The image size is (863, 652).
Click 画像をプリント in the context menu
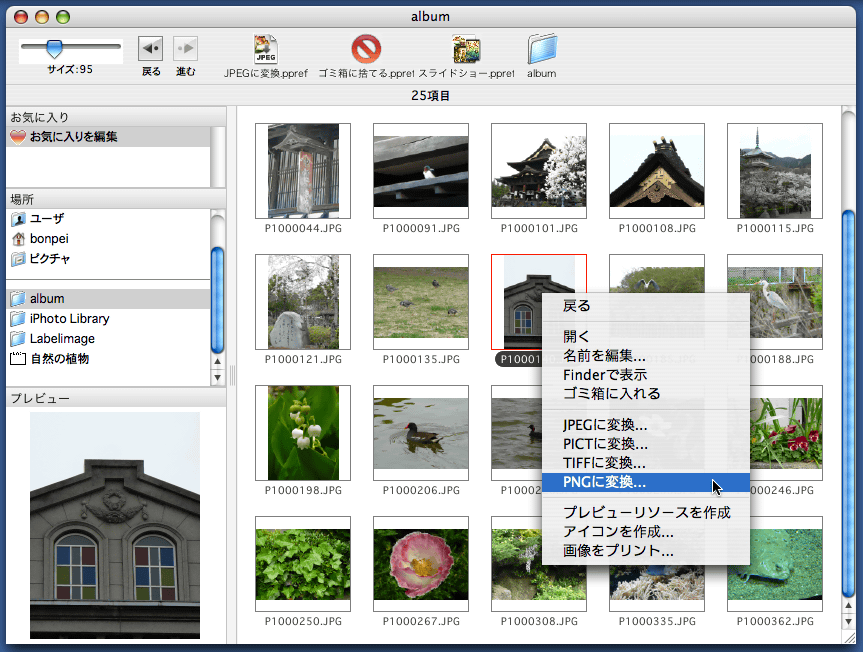[618, 550]
